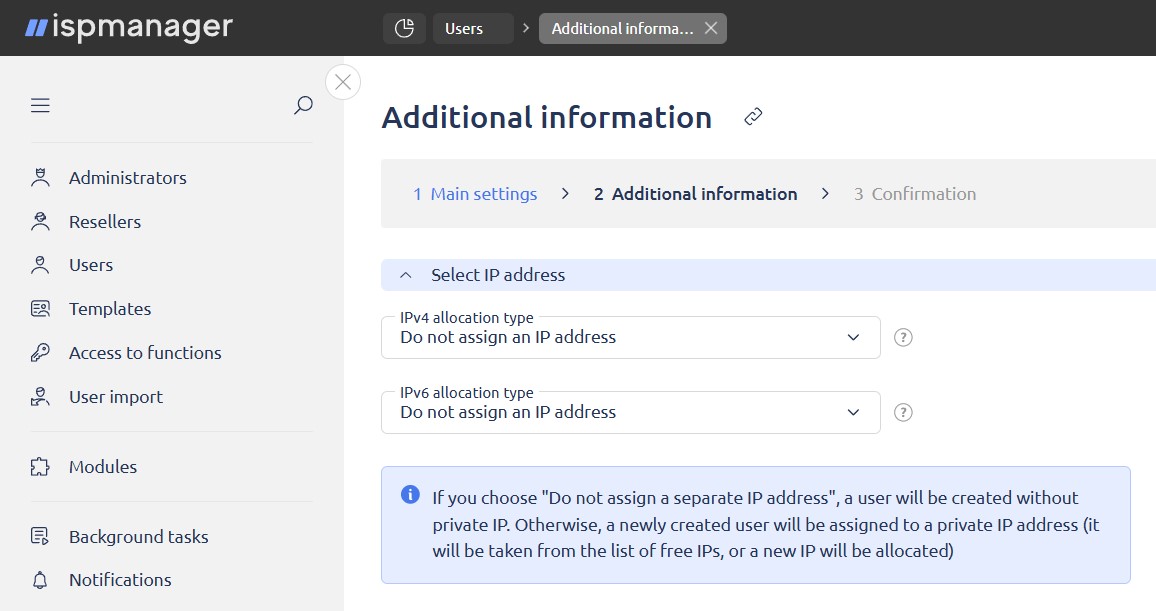Click the notice text about private IP
The height and width of the screenshot is (611, 1156).
(765, 525)
